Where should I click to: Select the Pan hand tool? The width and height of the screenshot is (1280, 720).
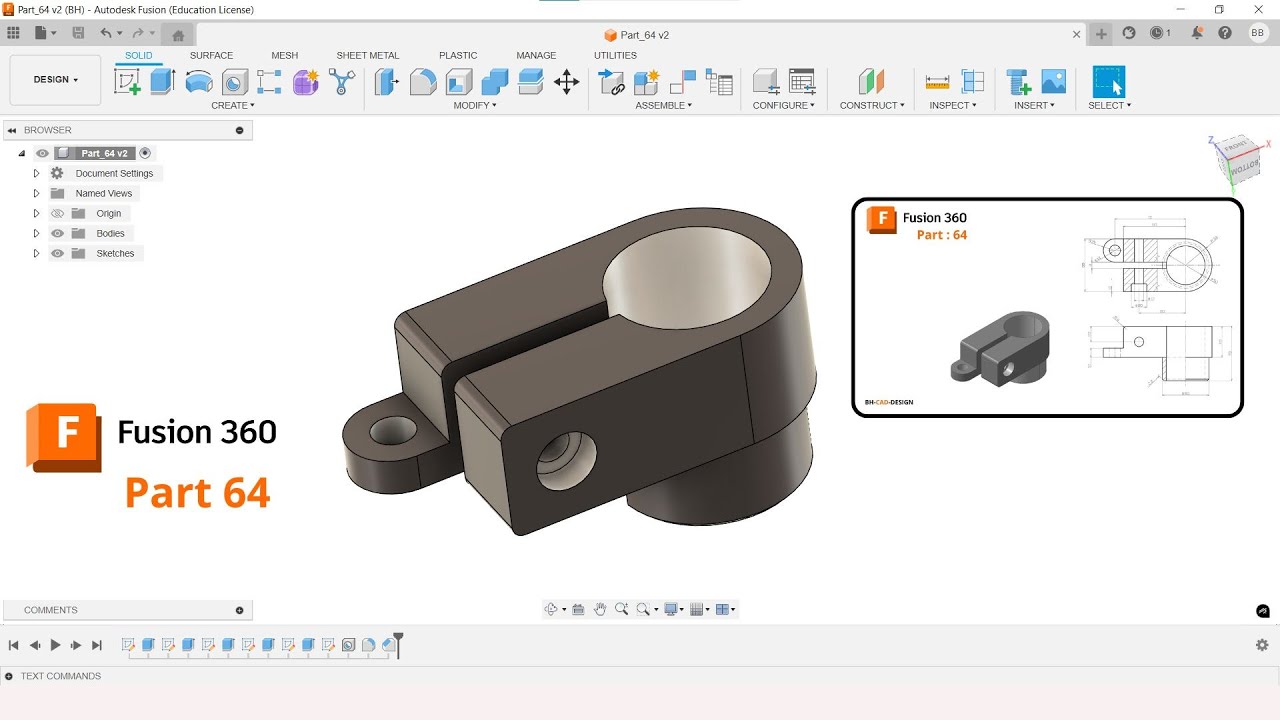pos(600,609)
